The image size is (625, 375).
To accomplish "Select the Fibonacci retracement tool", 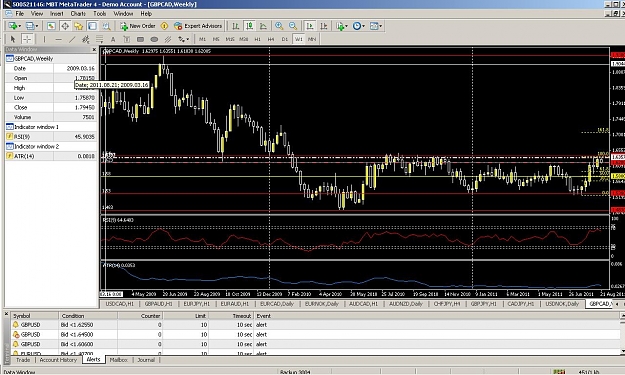I will point(99,39).
